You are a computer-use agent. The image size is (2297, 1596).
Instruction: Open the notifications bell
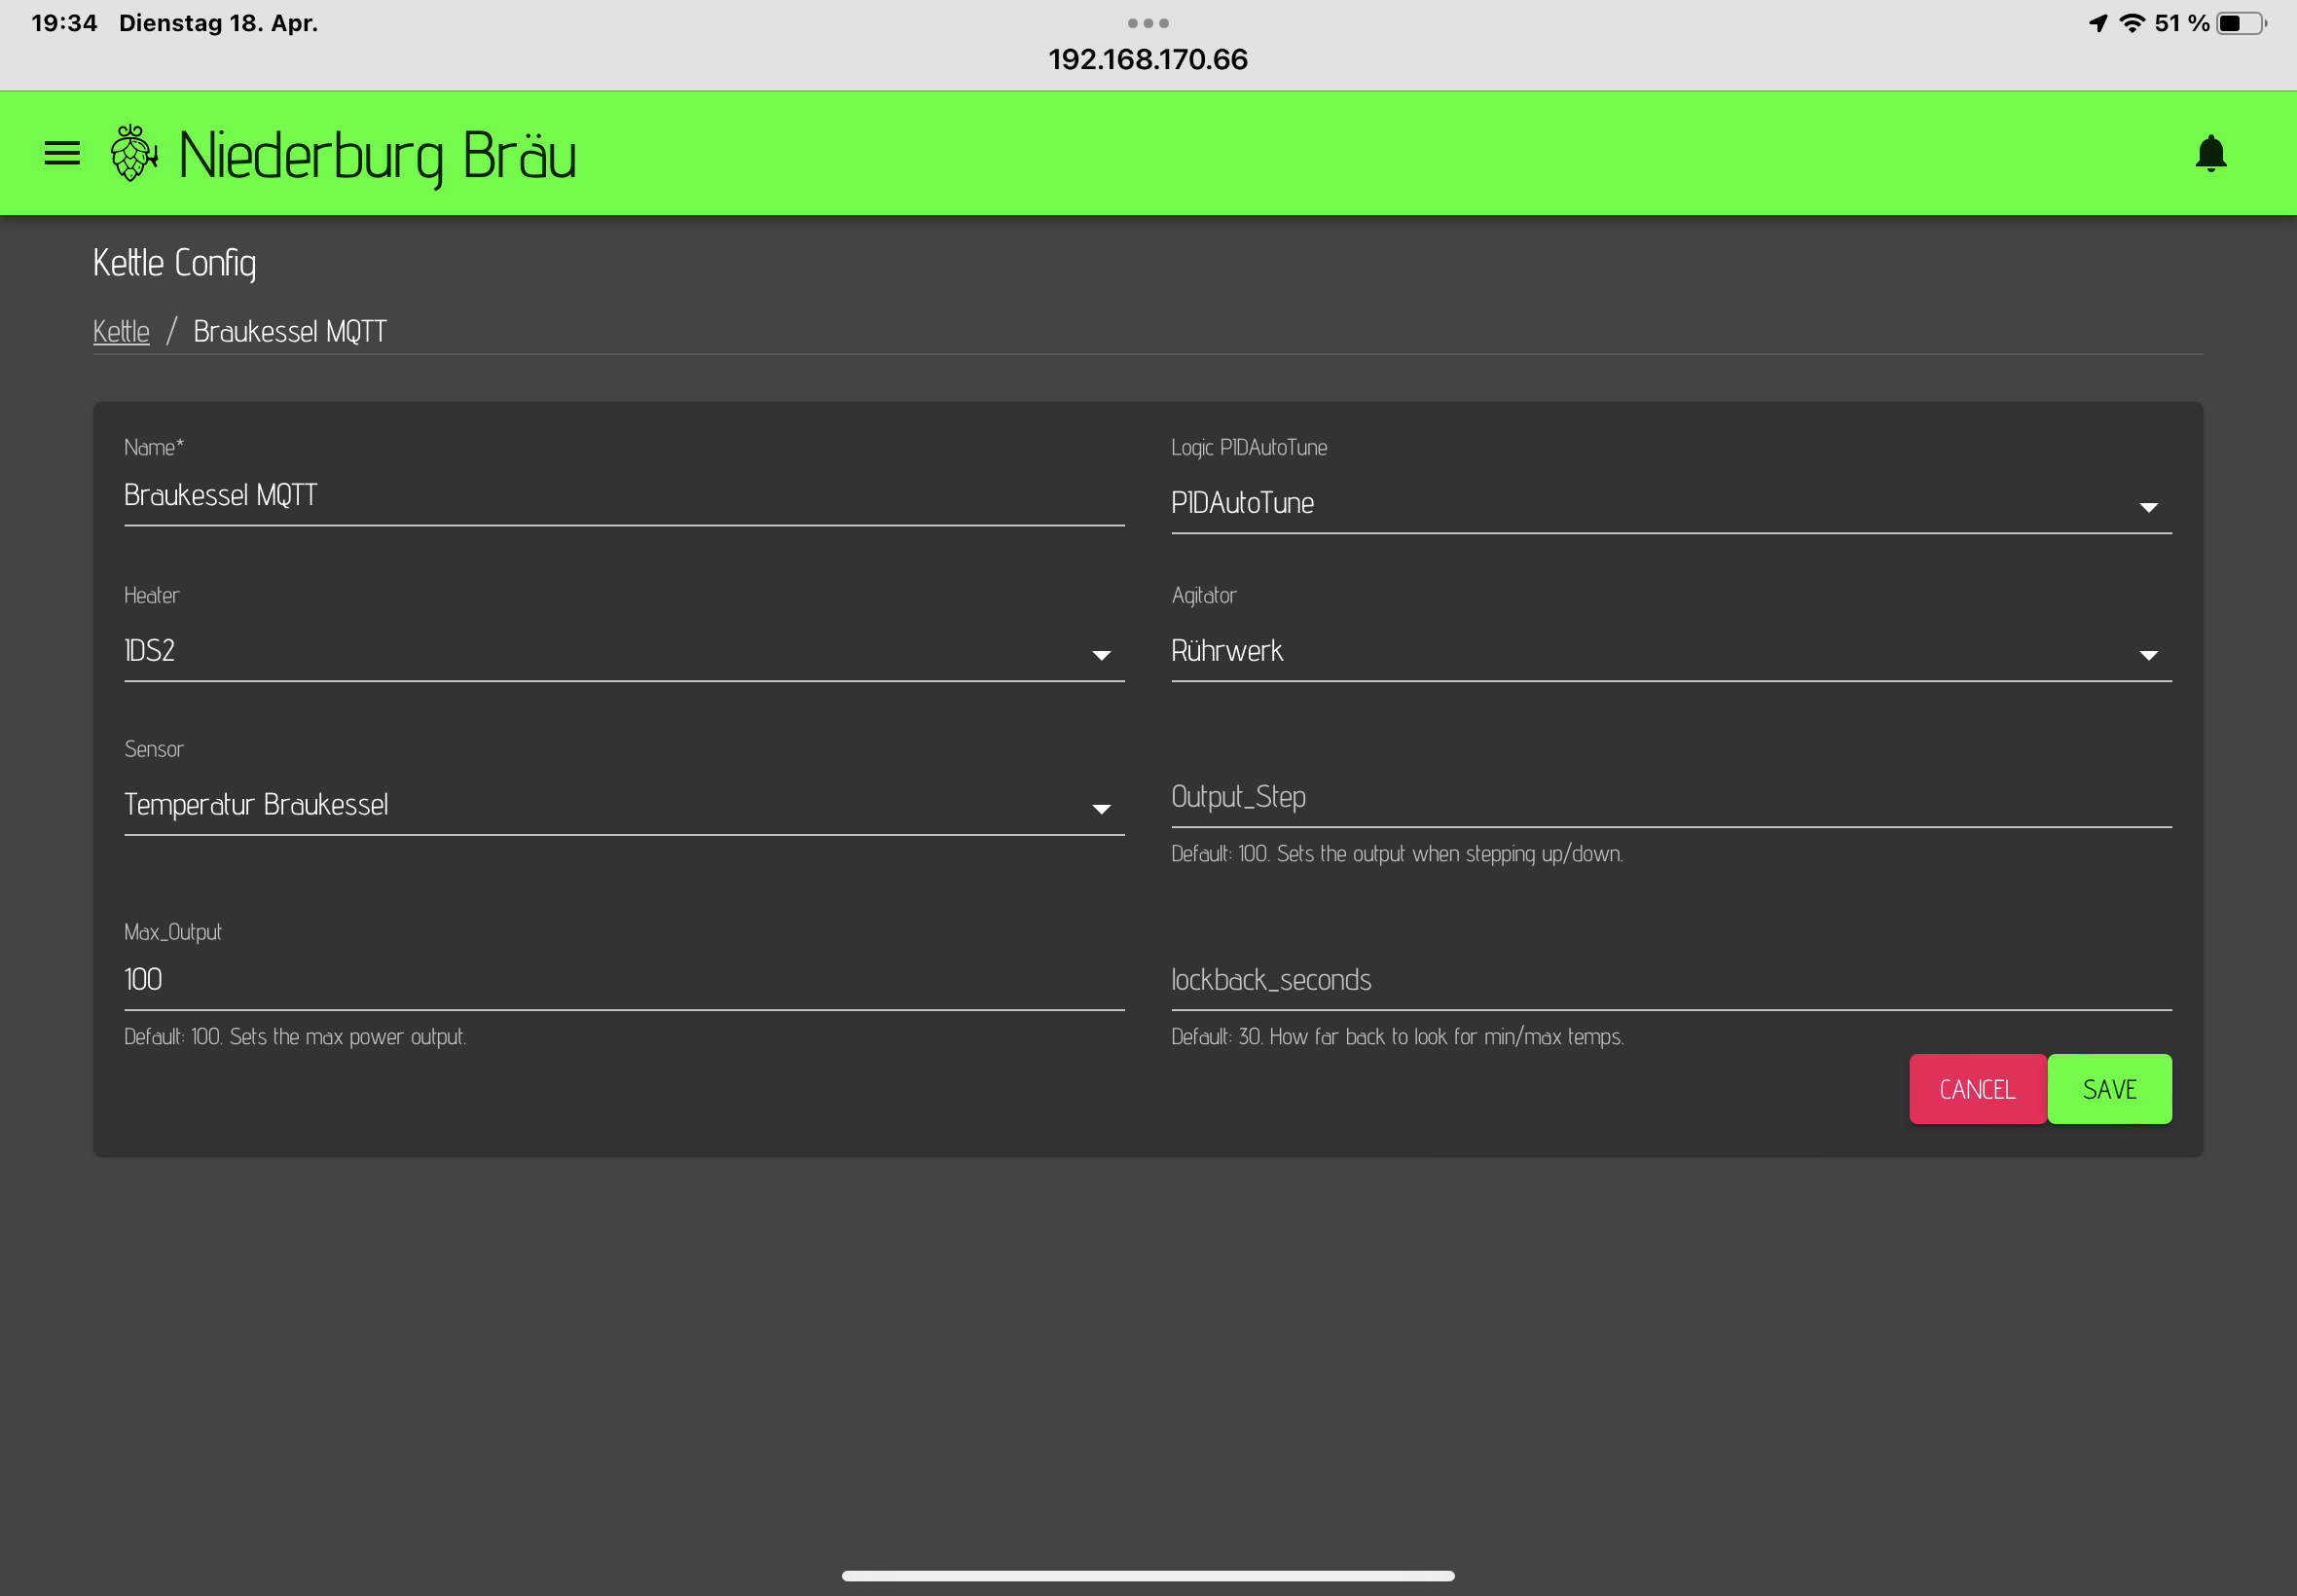pos(2210,154)
